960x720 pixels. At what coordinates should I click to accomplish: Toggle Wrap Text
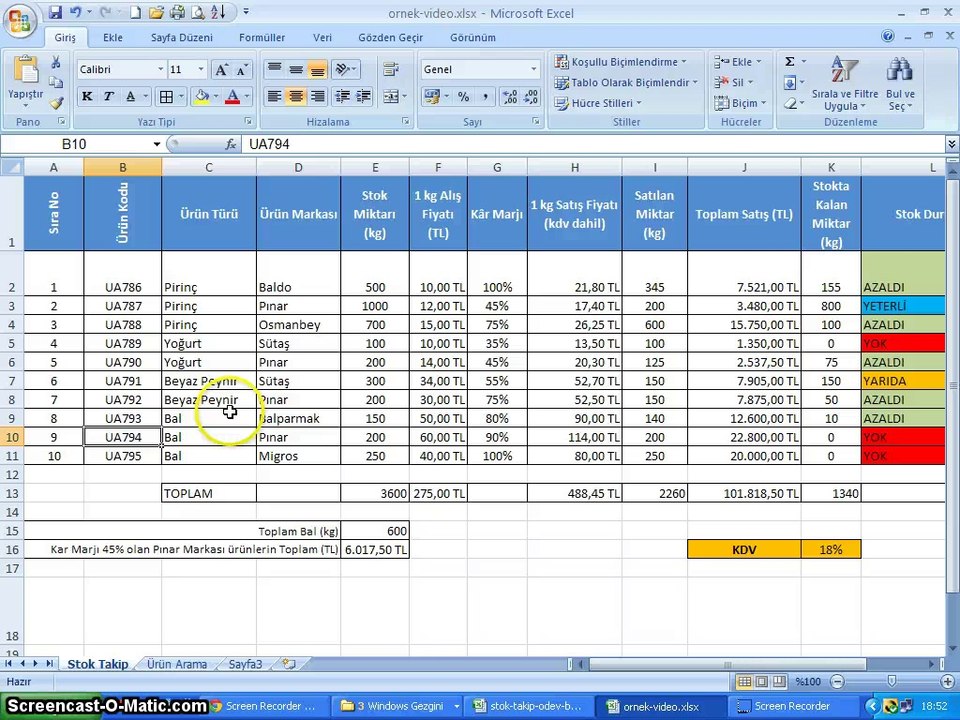(391, 69)
